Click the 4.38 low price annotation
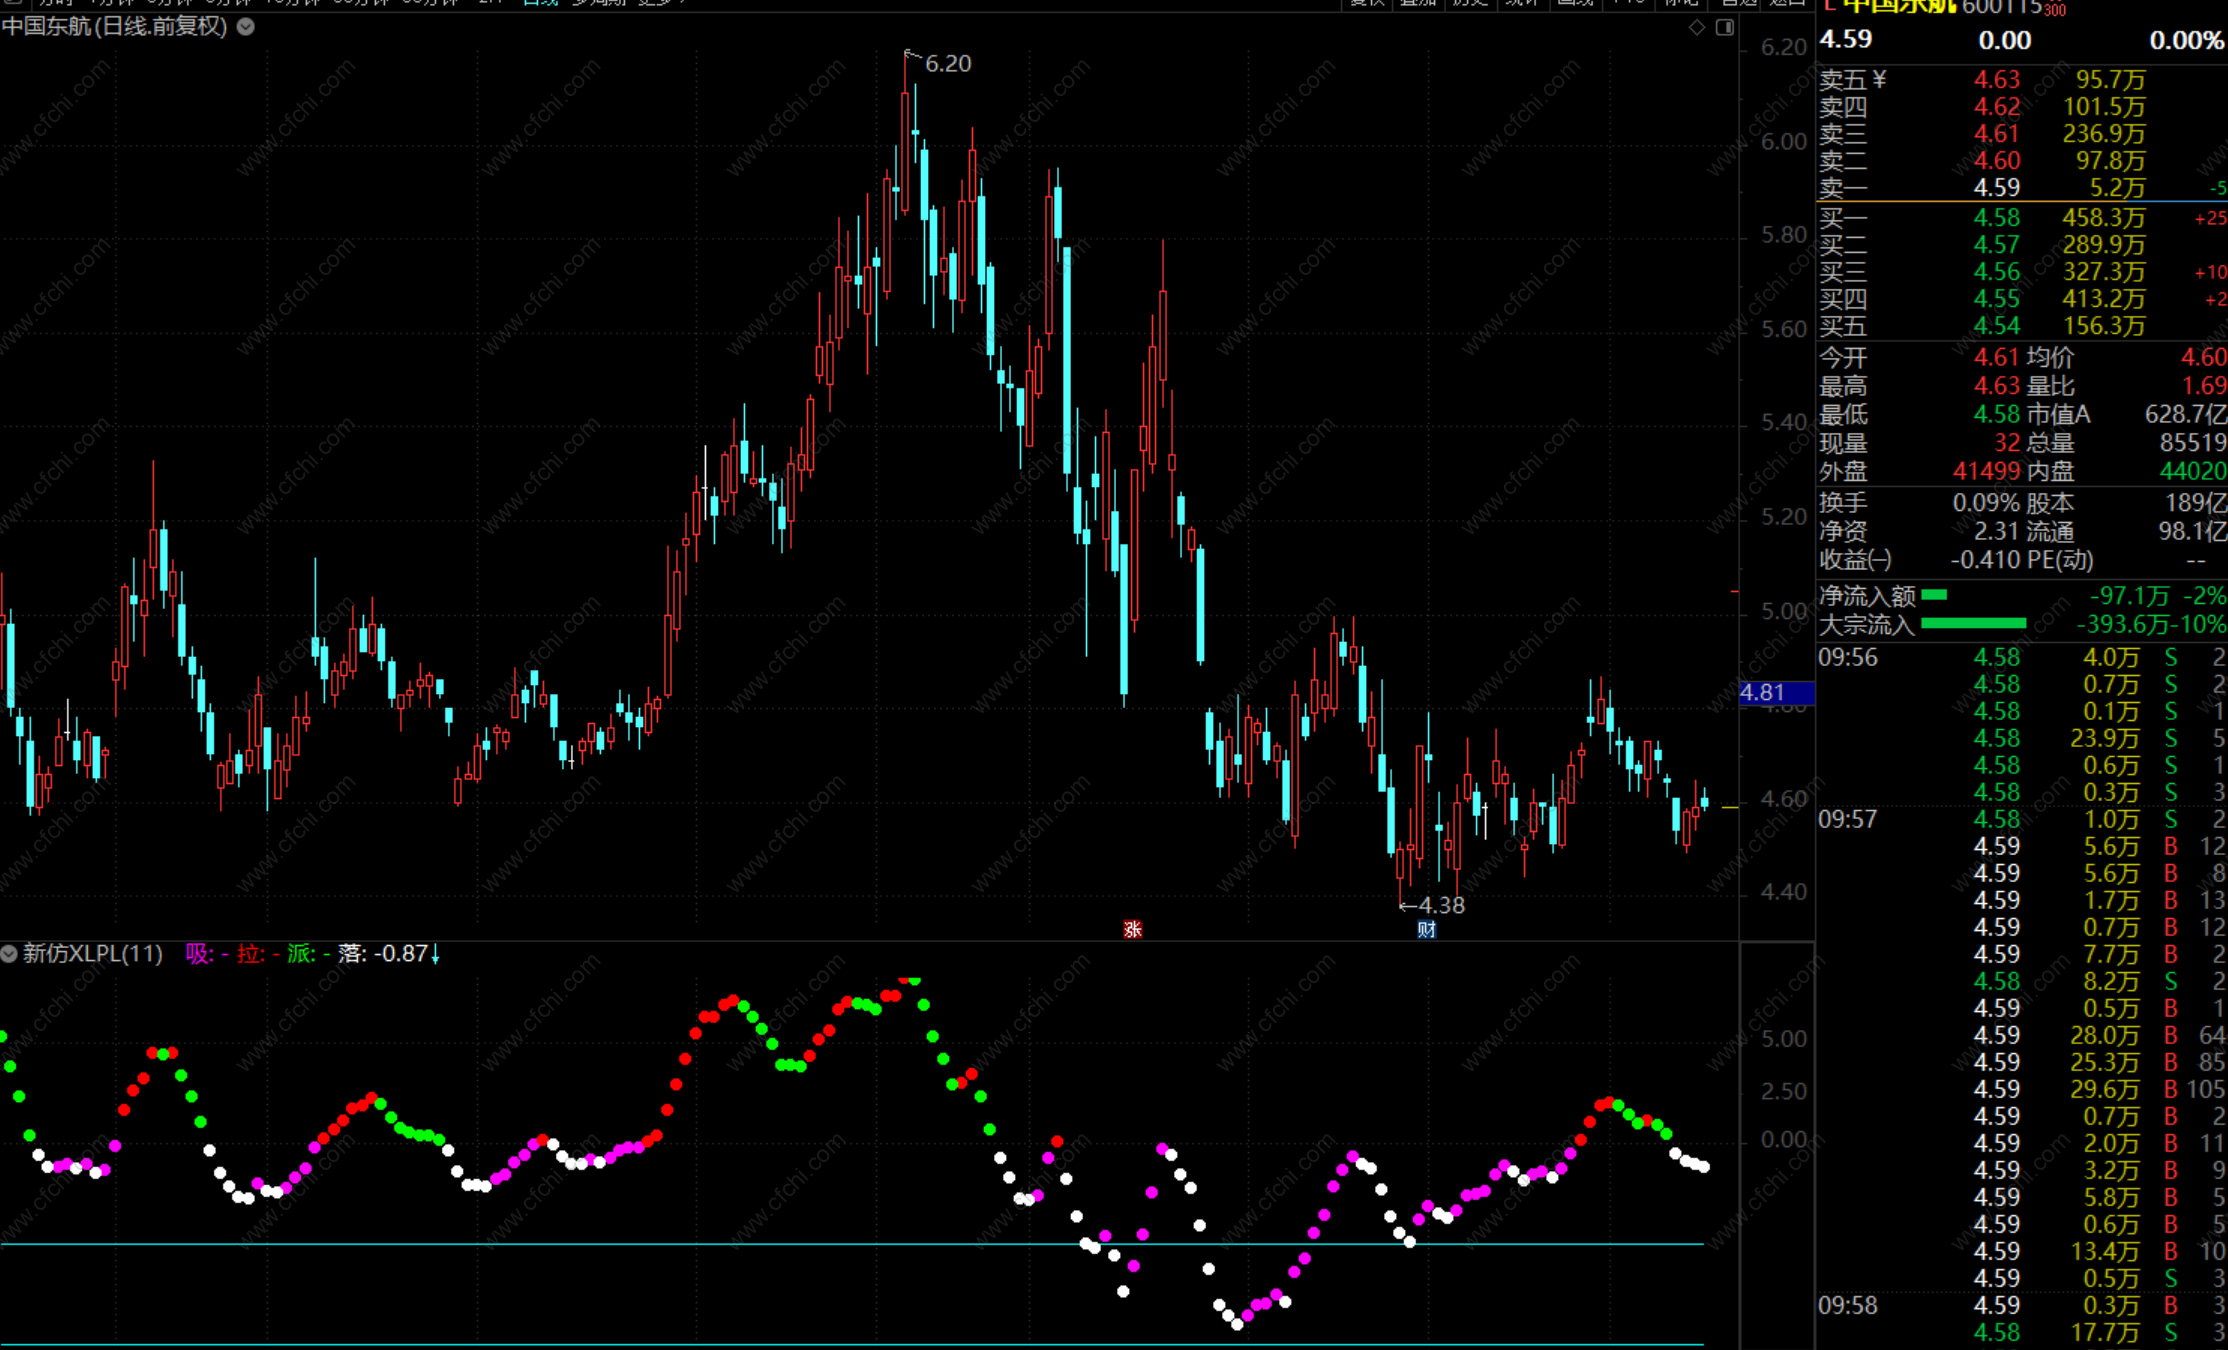 [x=1440, y=905]
